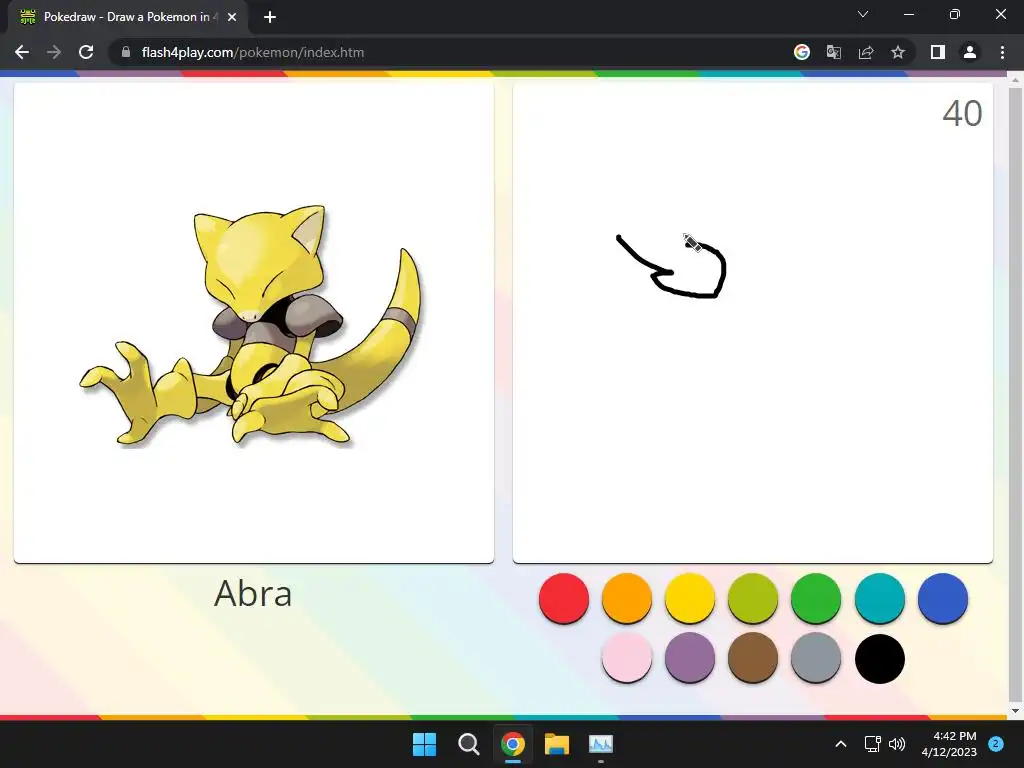Choose the blue color swatch
Viewport: 1024px width, 768px height.
(x=942, y=598)
